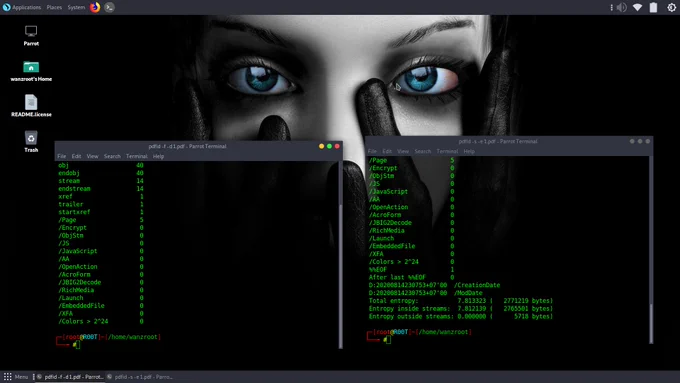This screenshot has width=680, height=383.
Task: Open Help menu in left terminal
Action: (158, 156)
